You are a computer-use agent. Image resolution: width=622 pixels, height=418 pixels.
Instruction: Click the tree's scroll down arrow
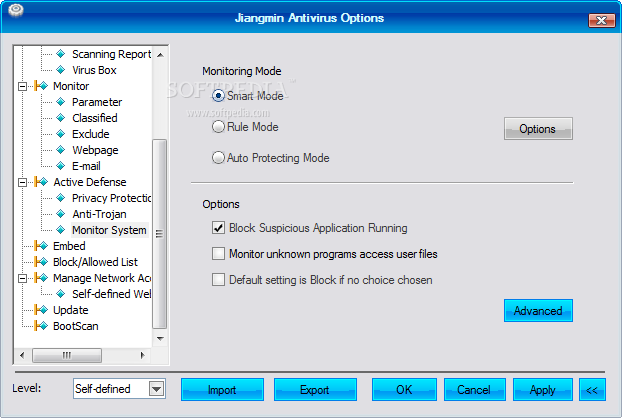click(x=160, y=339)
